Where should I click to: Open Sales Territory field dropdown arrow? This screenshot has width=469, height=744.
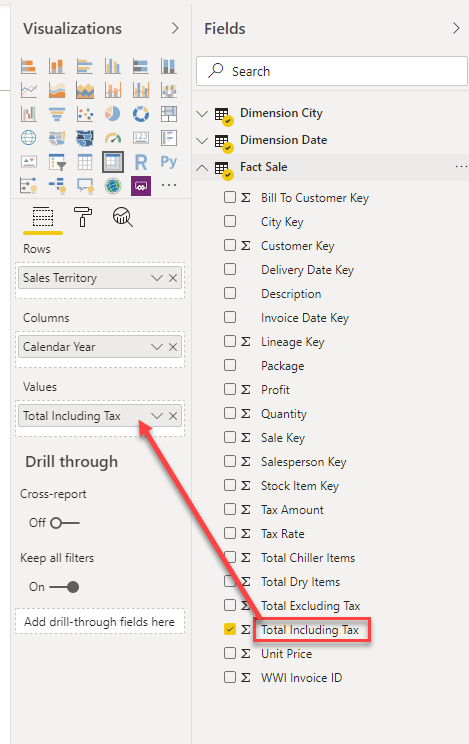tap(157, 278)
